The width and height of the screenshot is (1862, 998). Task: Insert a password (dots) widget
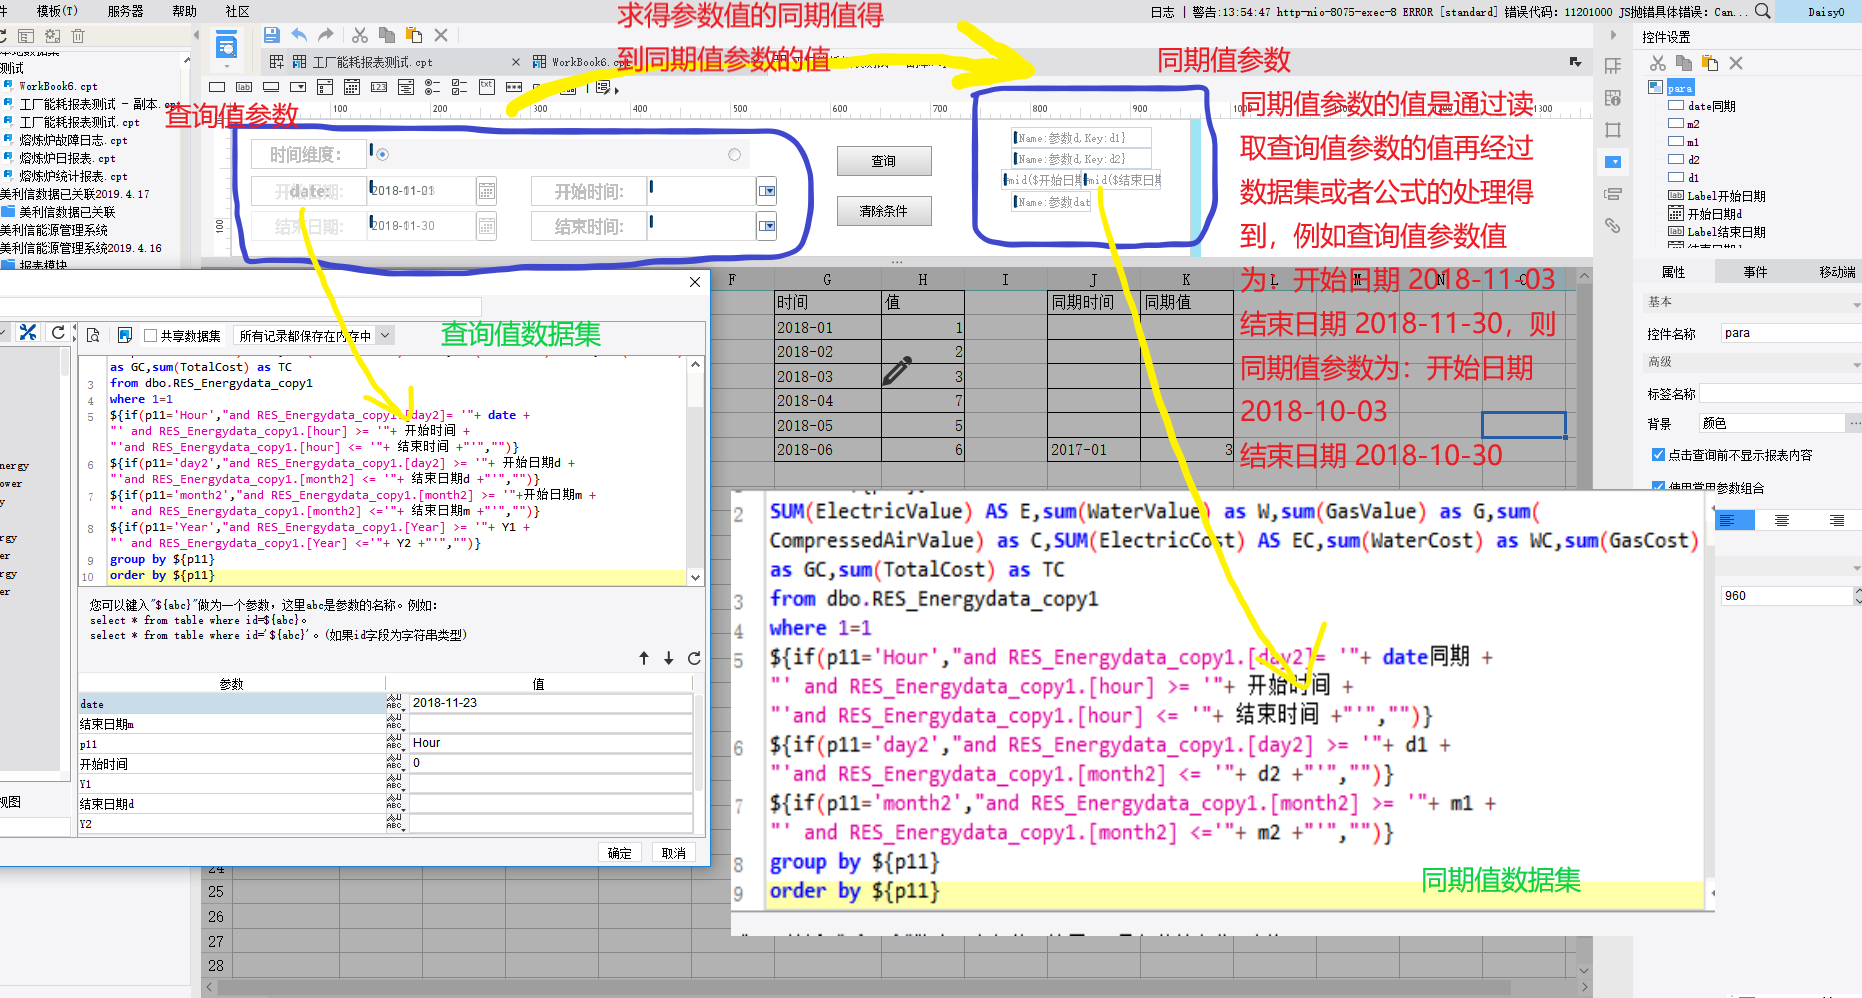[x=514, y=87]
